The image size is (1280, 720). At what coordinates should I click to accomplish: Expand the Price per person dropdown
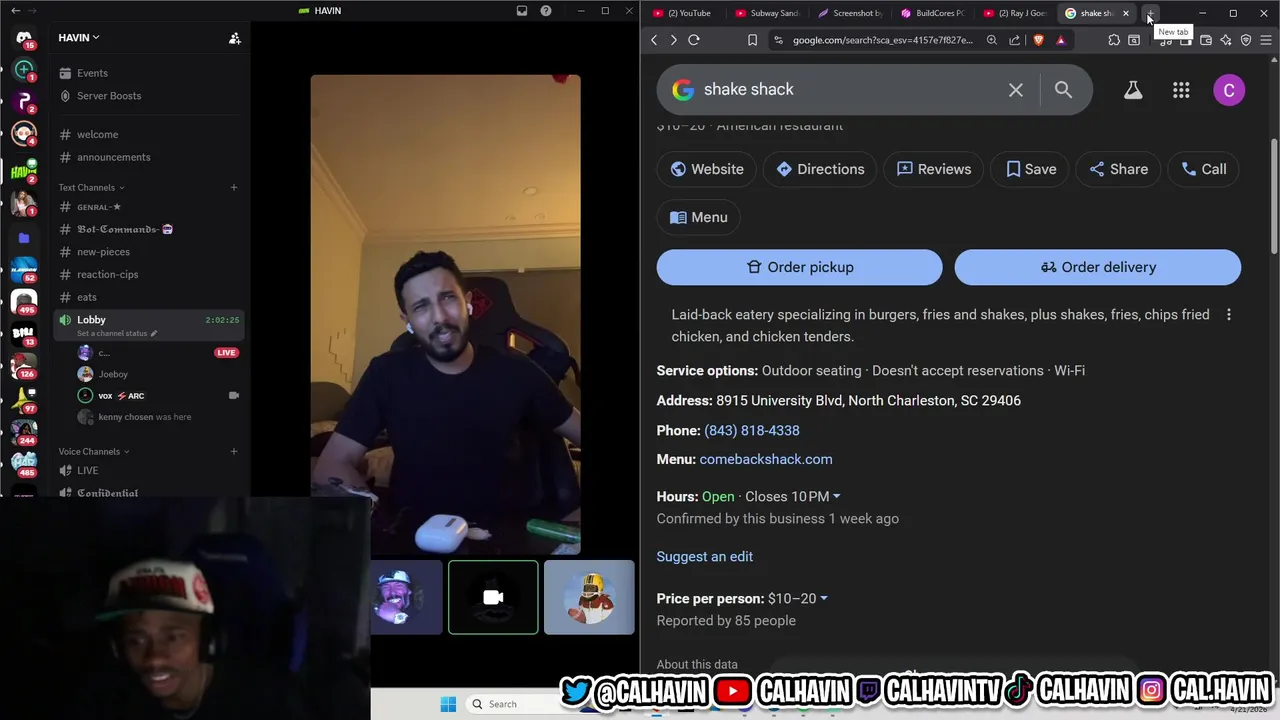click(823, 598)
